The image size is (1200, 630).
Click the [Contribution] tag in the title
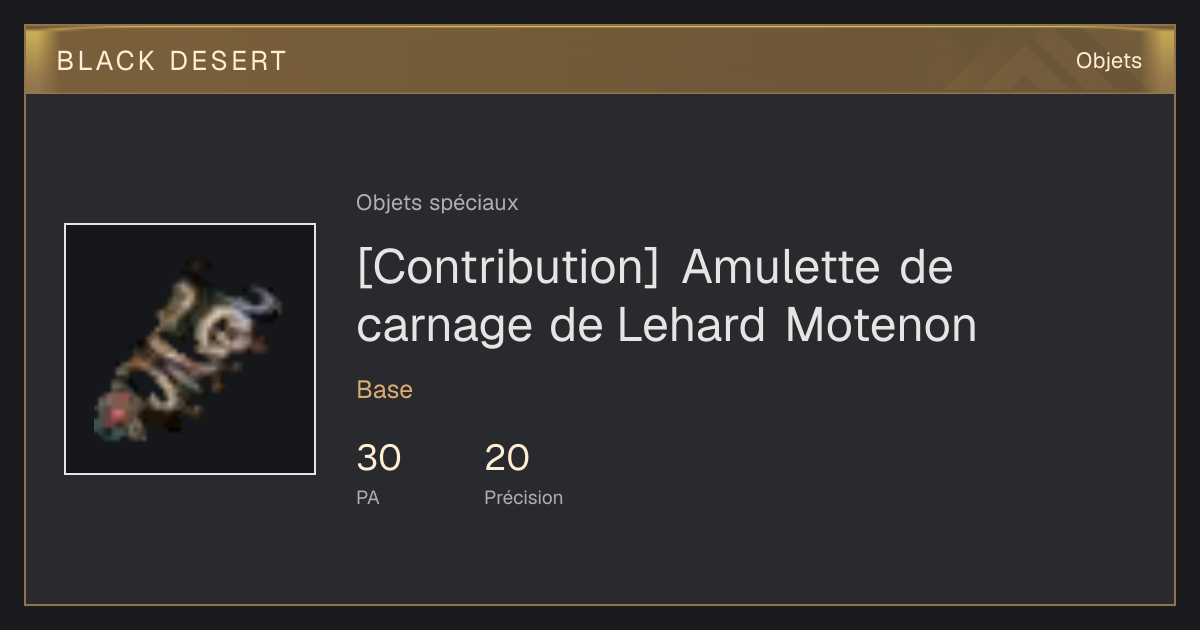[x=508, y=268]
